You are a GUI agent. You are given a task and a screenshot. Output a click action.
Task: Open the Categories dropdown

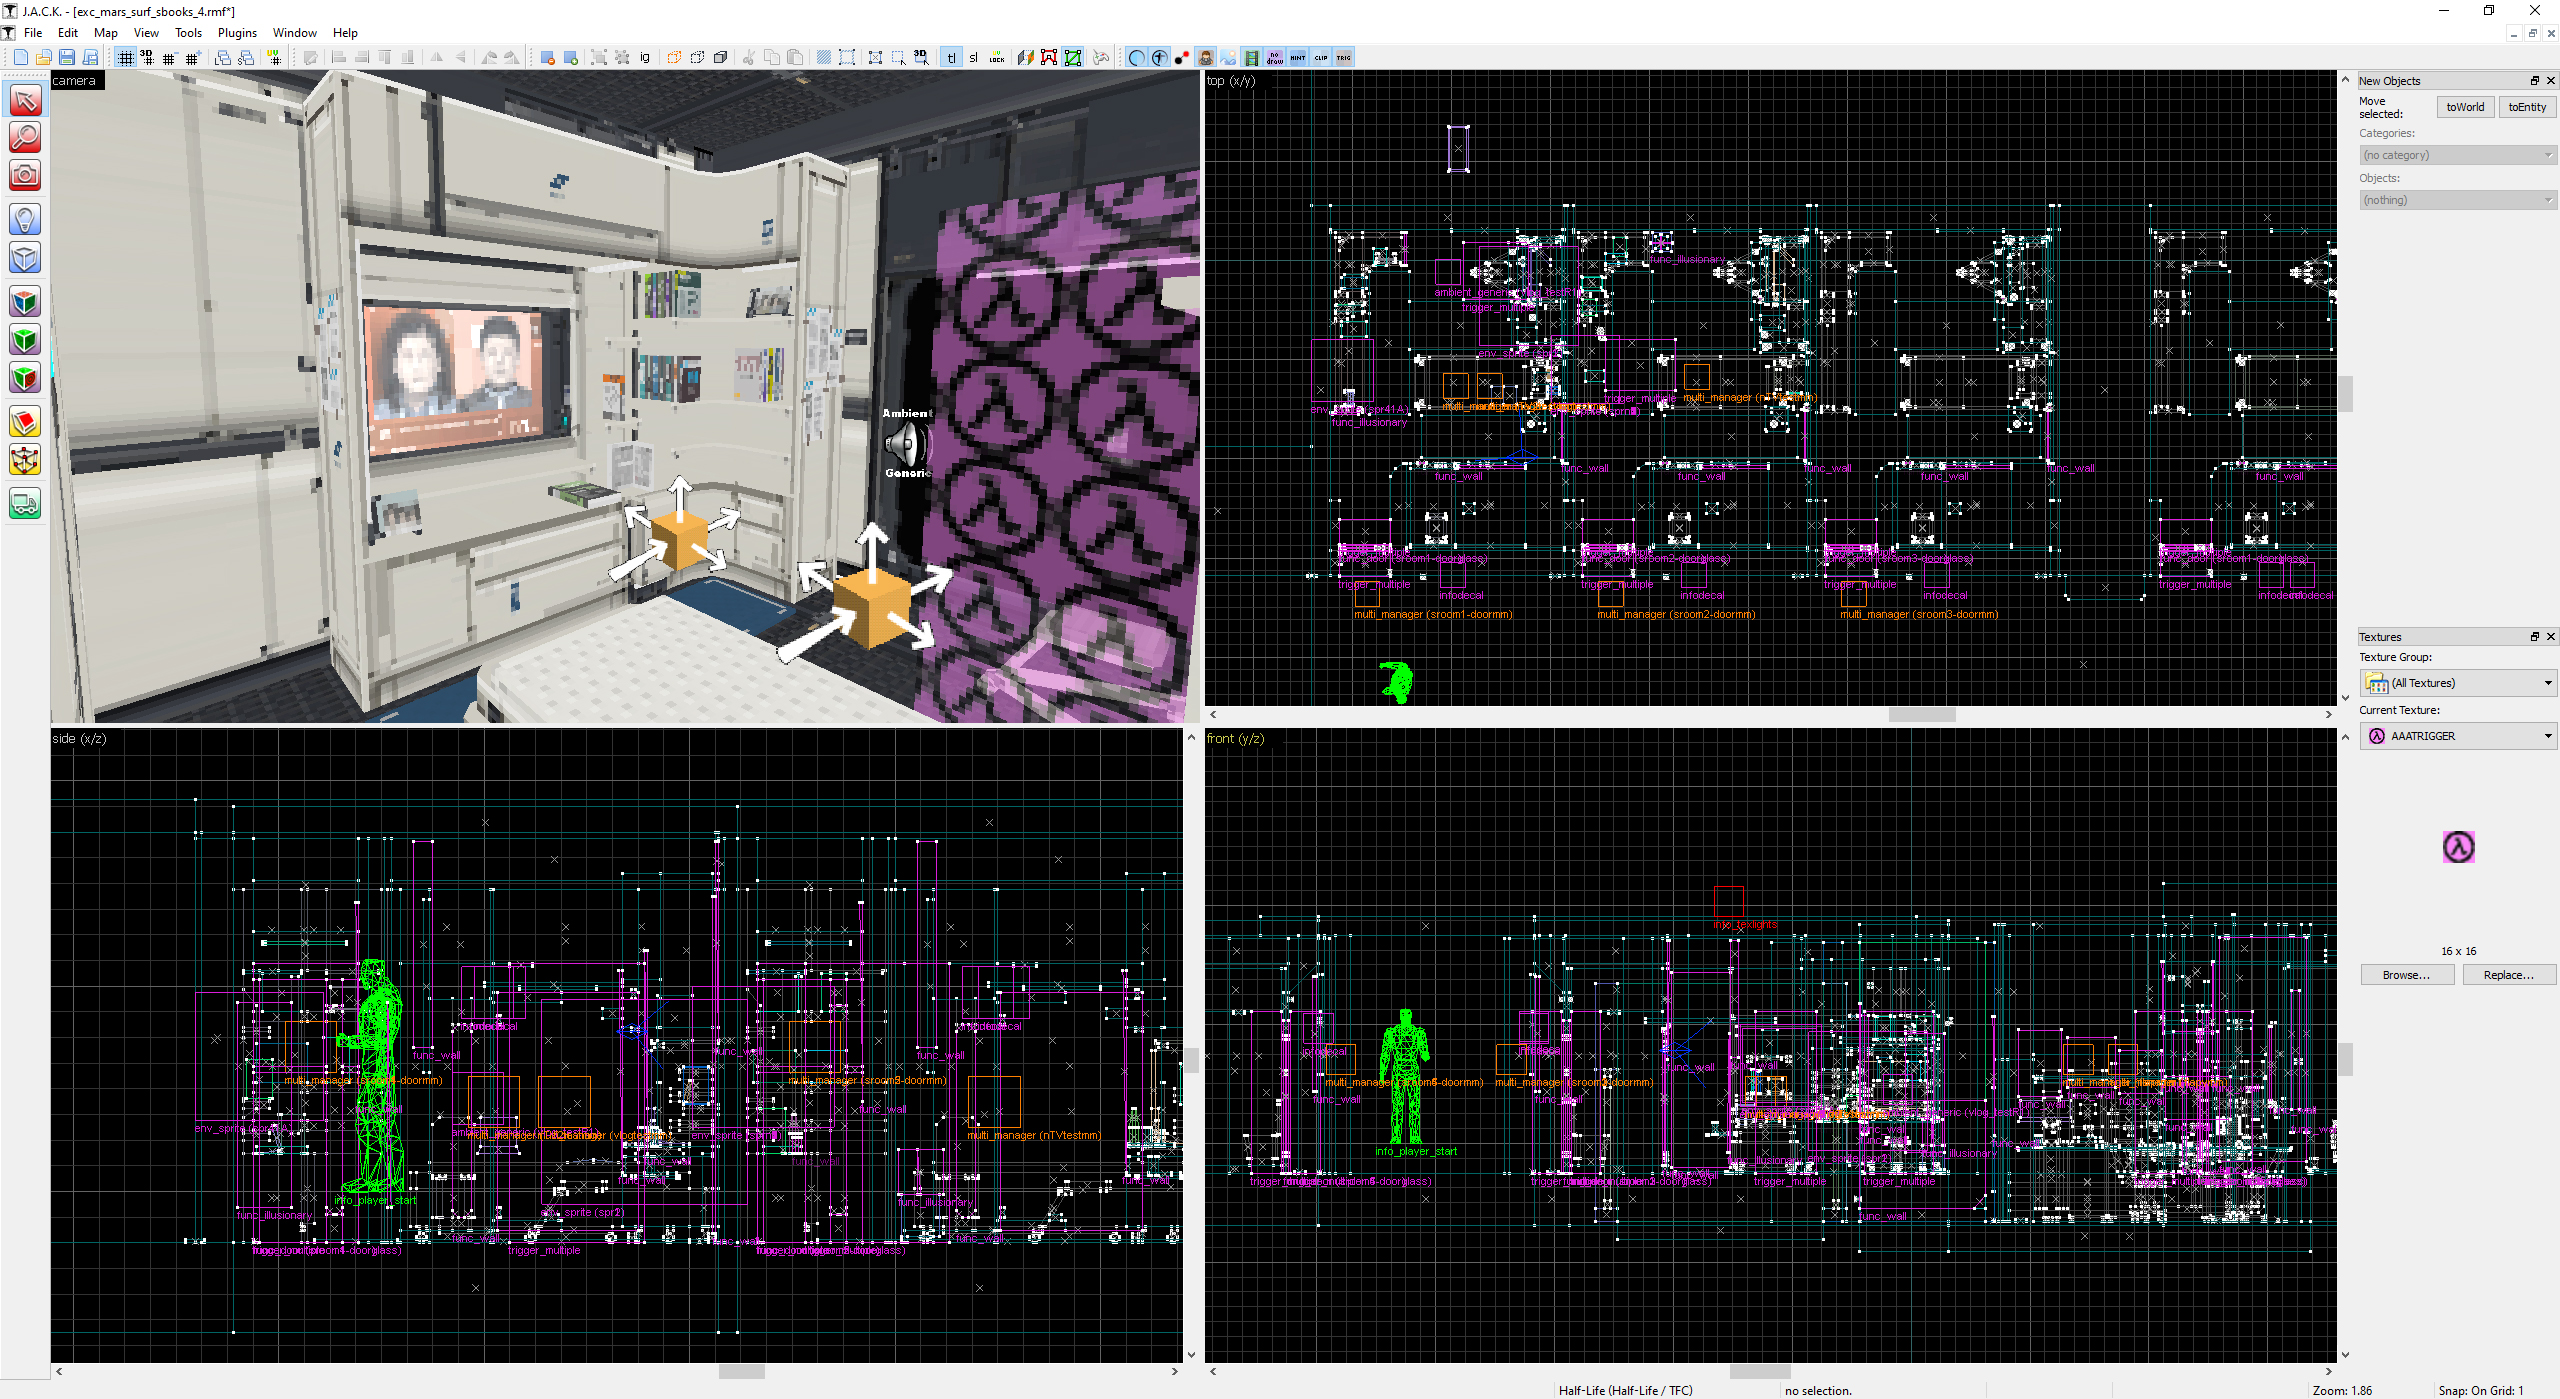(2458, 155)
